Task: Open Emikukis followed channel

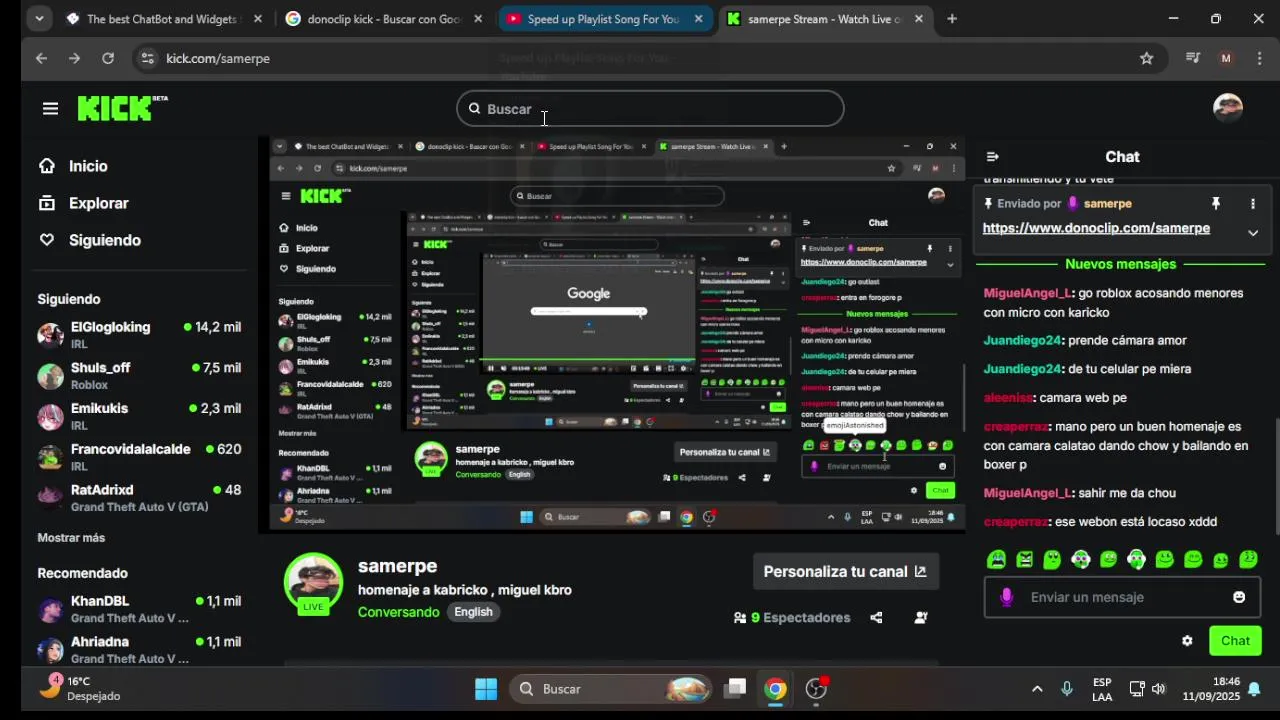Action: click(x=140, y=416)
